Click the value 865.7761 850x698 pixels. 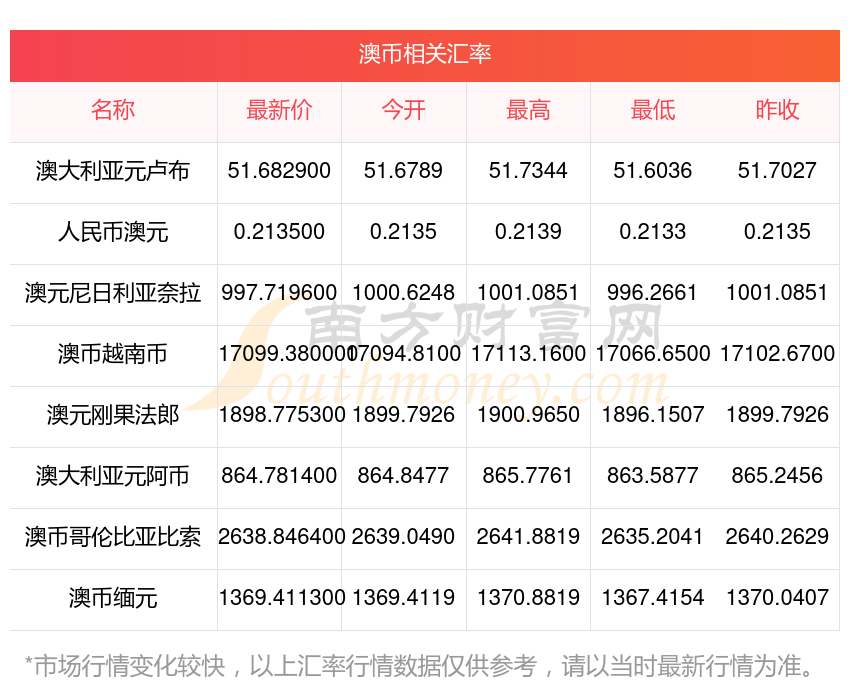tap(528, 476)
